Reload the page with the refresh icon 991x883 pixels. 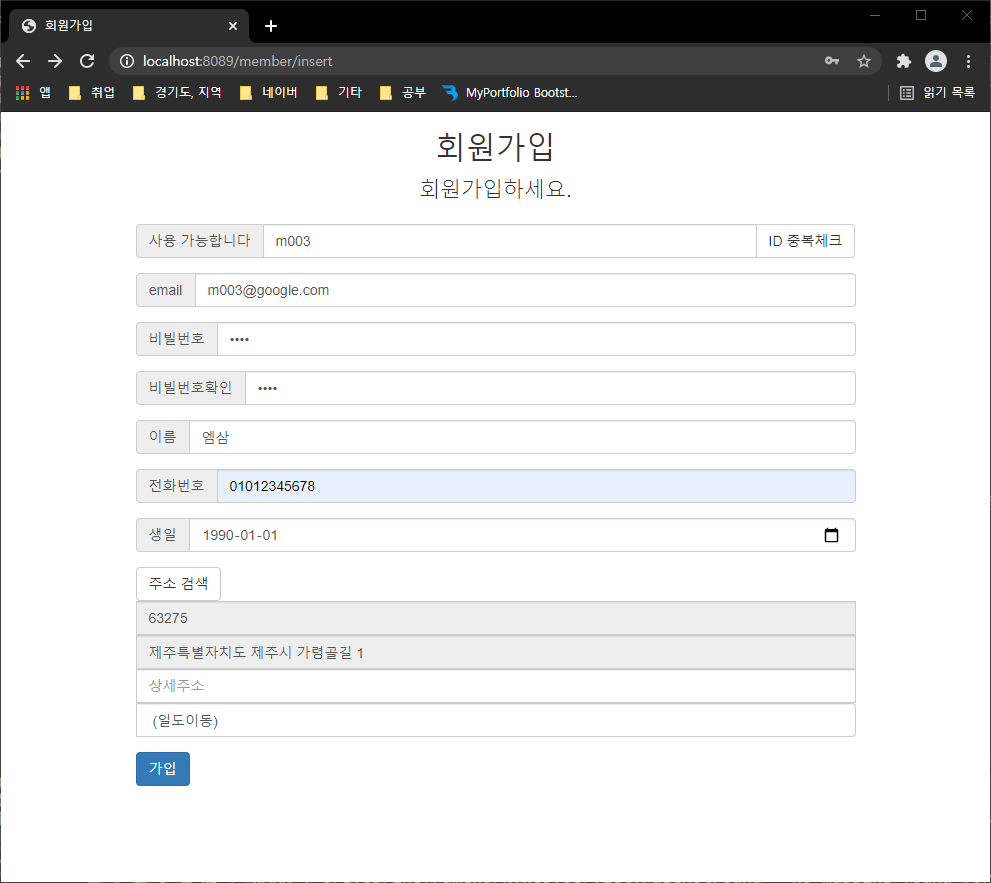[86, 61]
